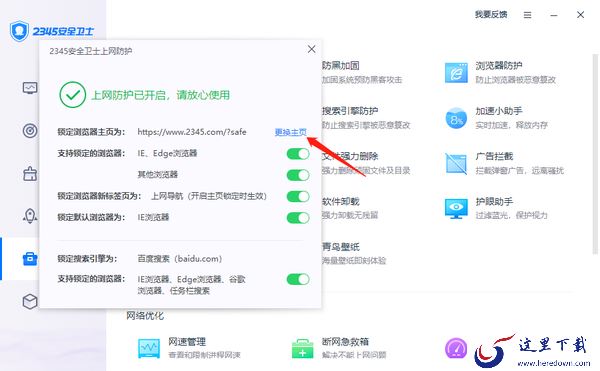Open the rocket speedup icon in sidebar
The image size is (600, 371).
pos(30,216)
